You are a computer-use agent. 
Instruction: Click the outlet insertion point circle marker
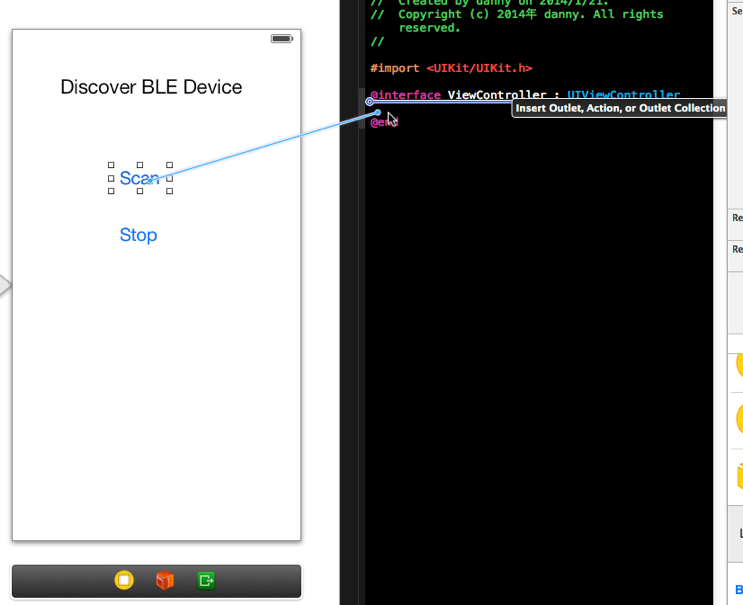pos(370,101)
